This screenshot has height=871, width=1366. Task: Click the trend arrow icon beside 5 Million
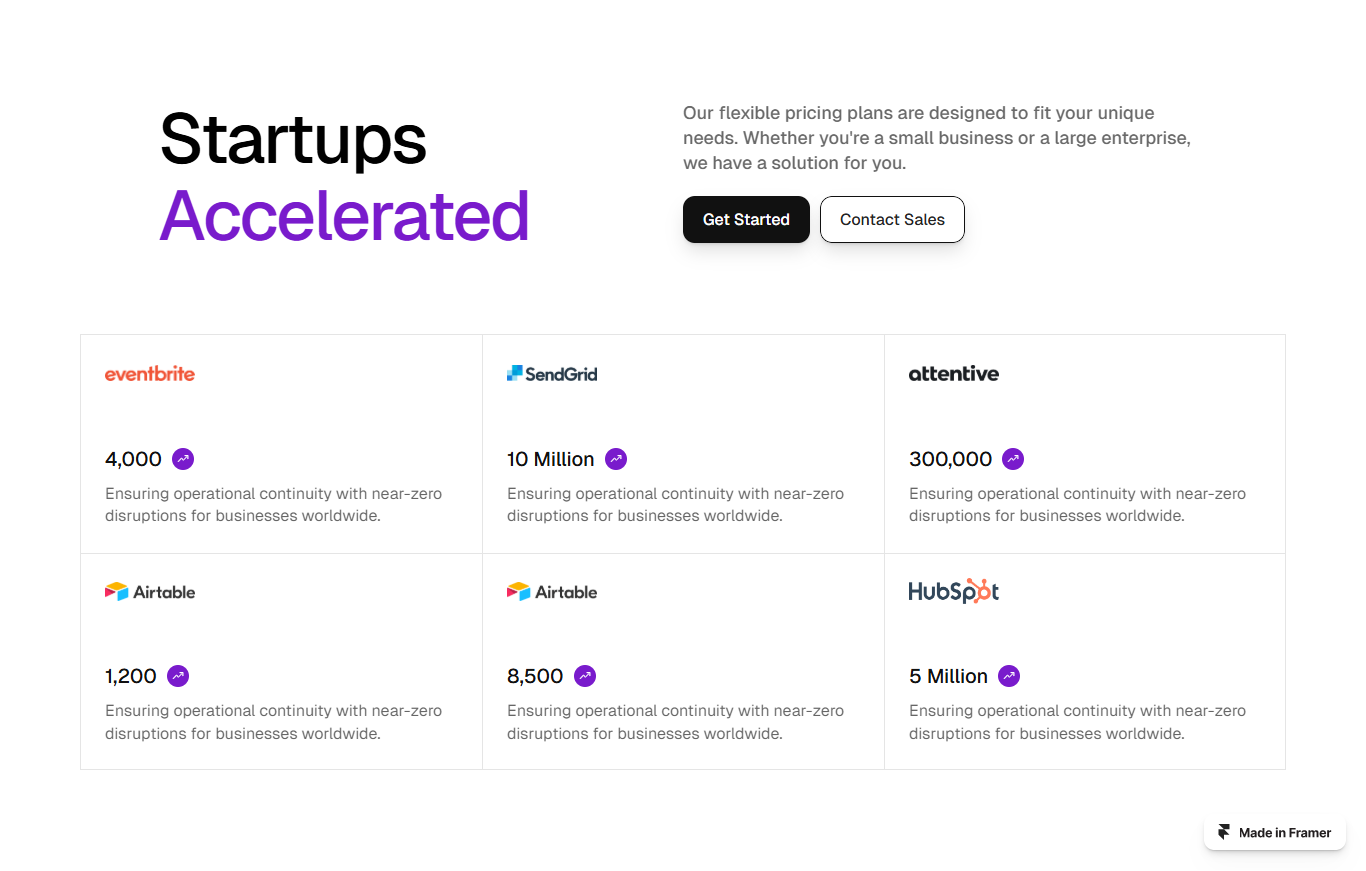tap(1009, 676)
